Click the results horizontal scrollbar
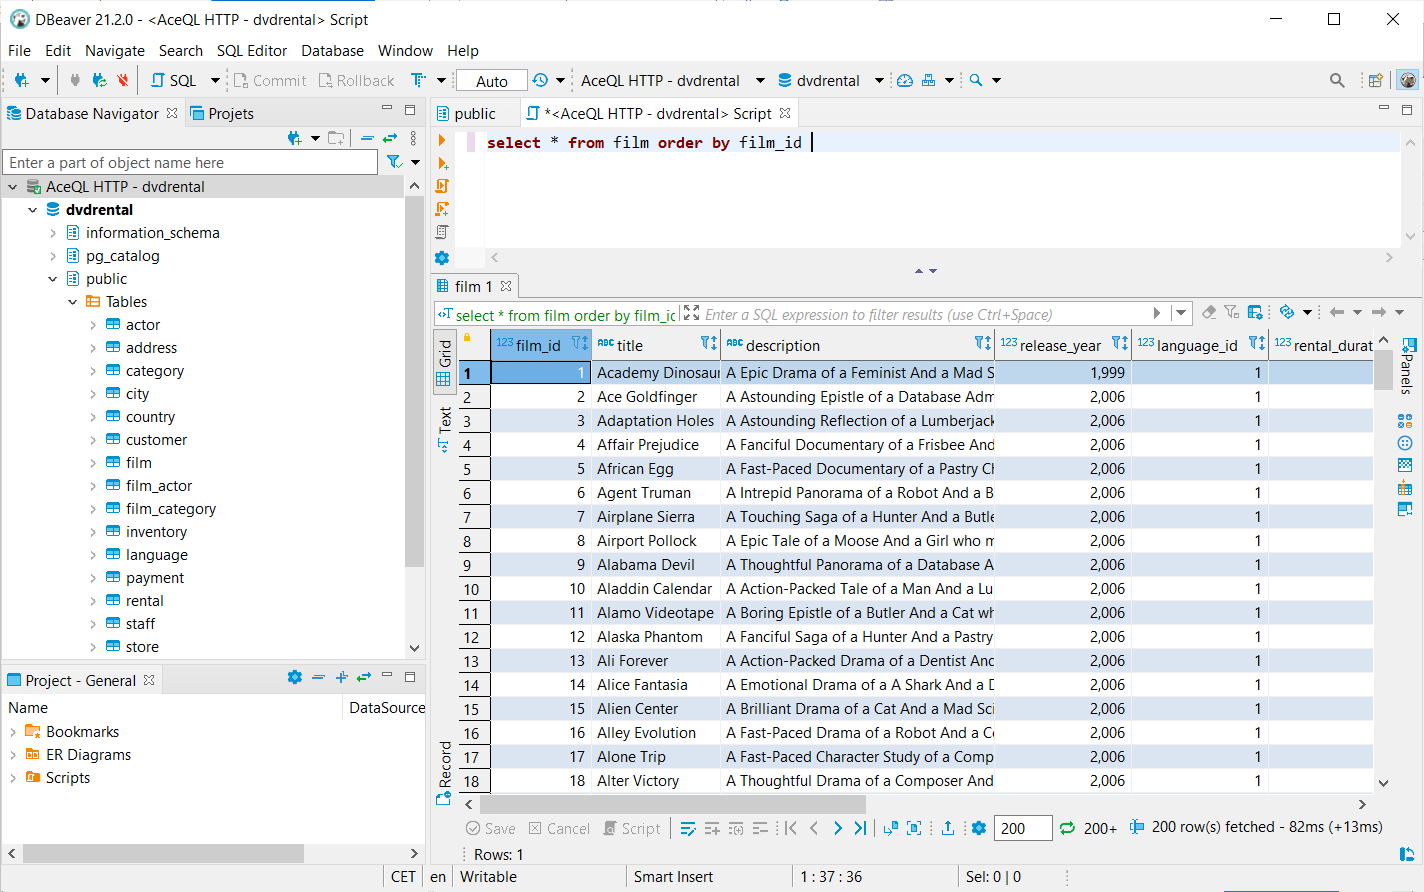The image size is (1424, 892). pos(672,804)
